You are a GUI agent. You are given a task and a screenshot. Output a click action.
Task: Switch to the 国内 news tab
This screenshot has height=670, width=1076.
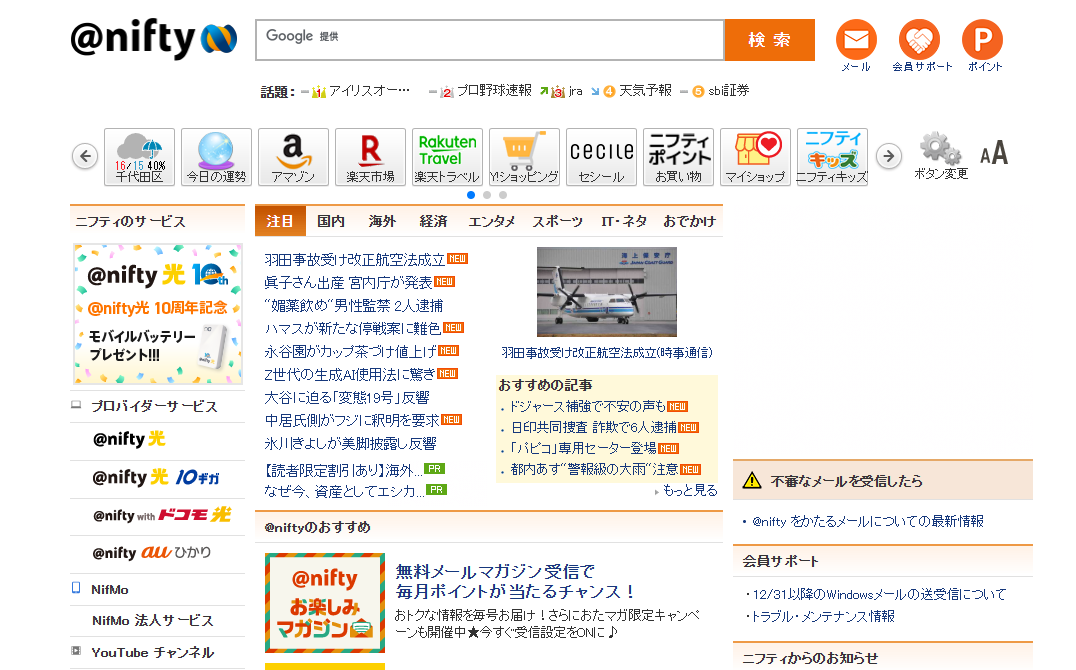(331, 221)
